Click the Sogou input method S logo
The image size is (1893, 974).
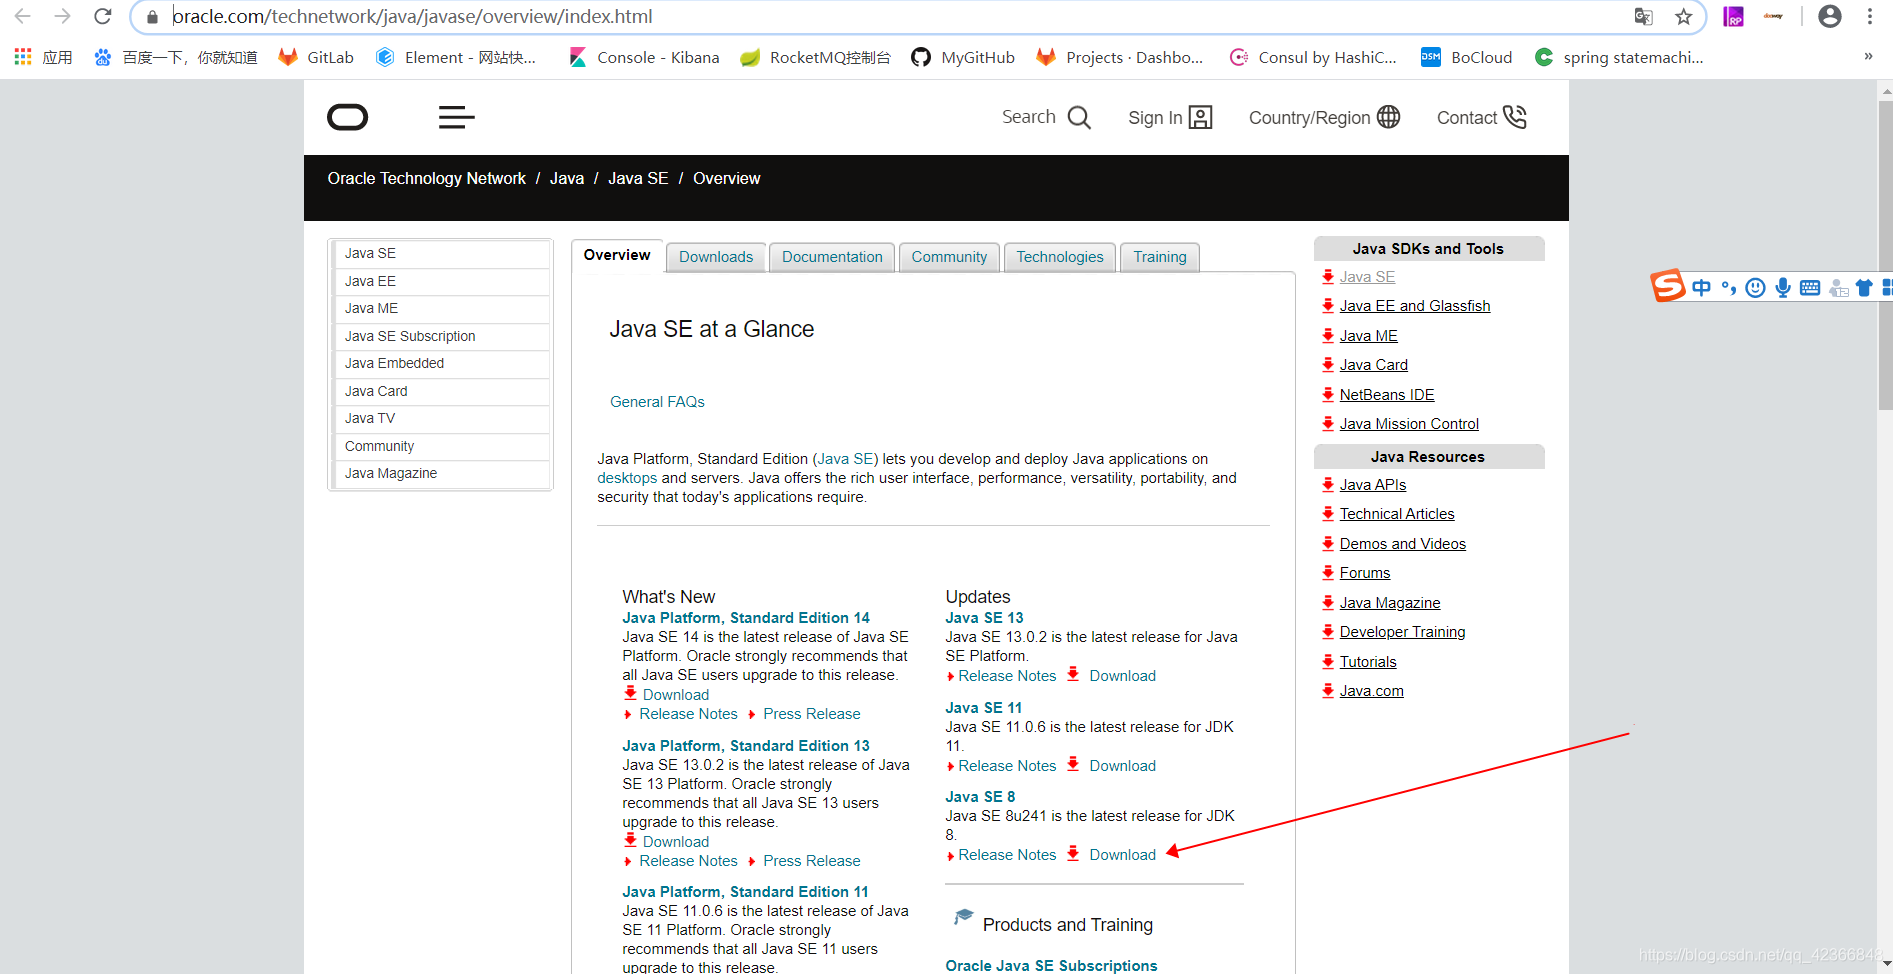[1667, 286]
